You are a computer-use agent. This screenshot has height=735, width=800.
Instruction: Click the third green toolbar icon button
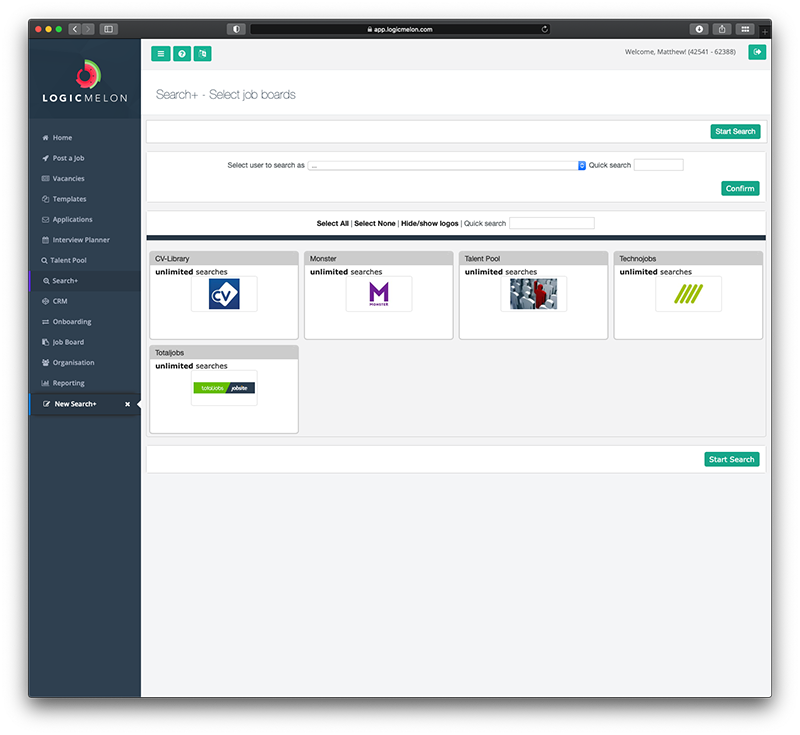pos(203,54)
